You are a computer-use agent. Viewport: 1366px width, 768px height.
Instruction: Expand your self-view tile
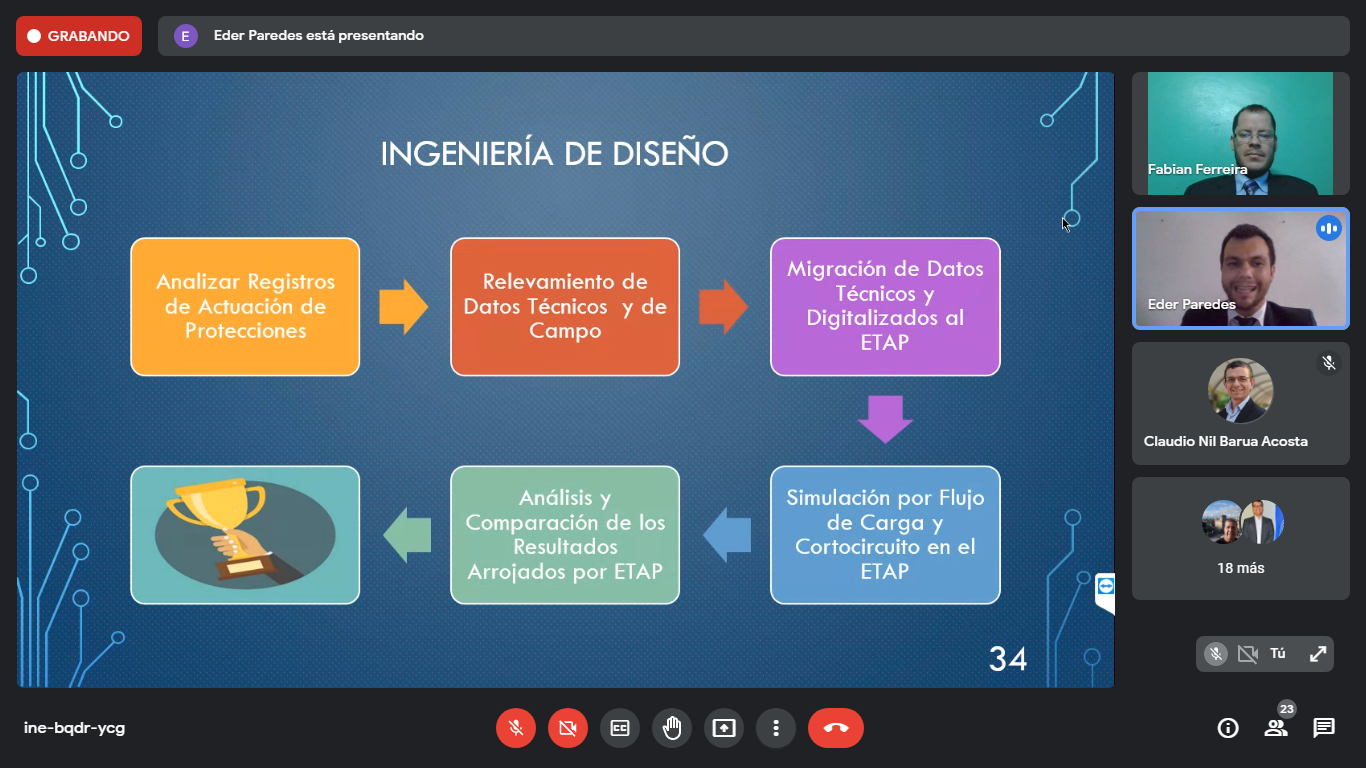(x=1318, y=654)
